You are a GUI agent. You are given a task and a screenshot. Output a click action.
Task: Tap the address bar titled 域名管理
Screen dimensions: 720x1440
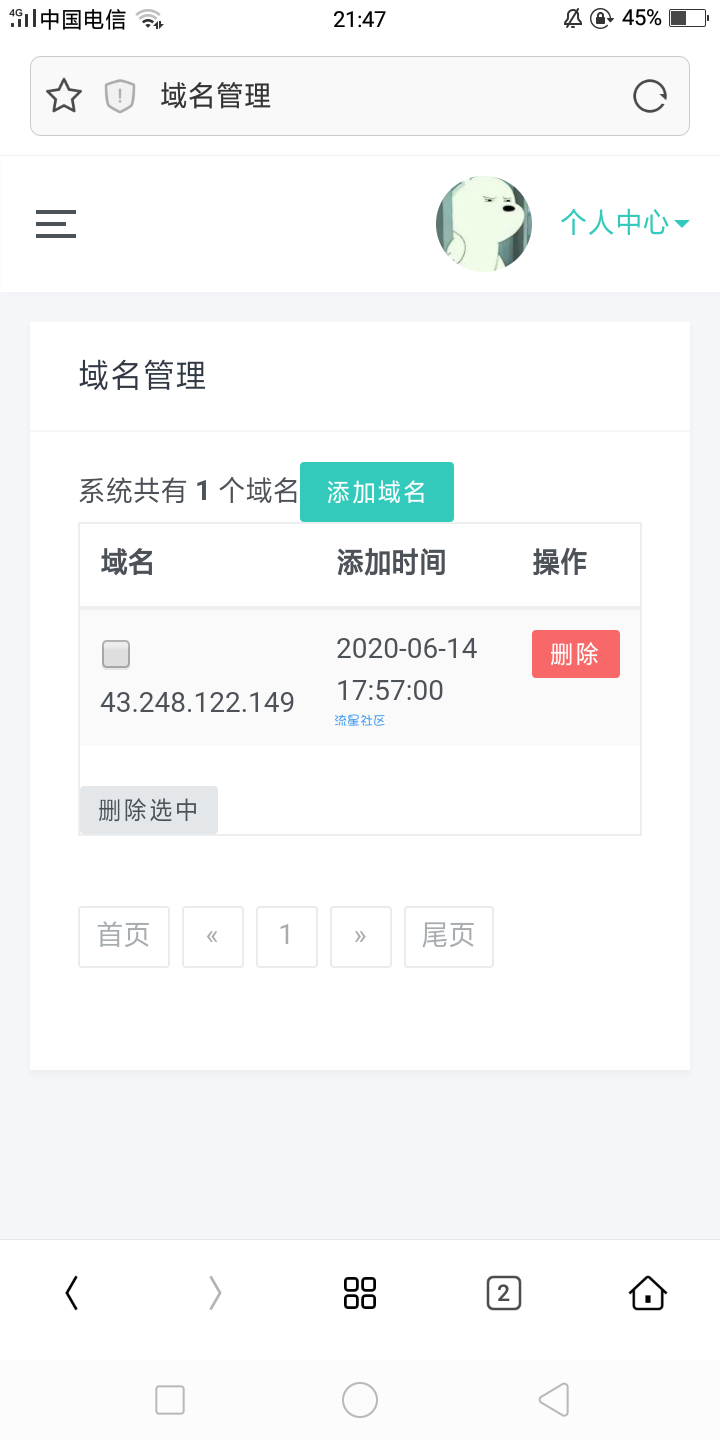360,96
